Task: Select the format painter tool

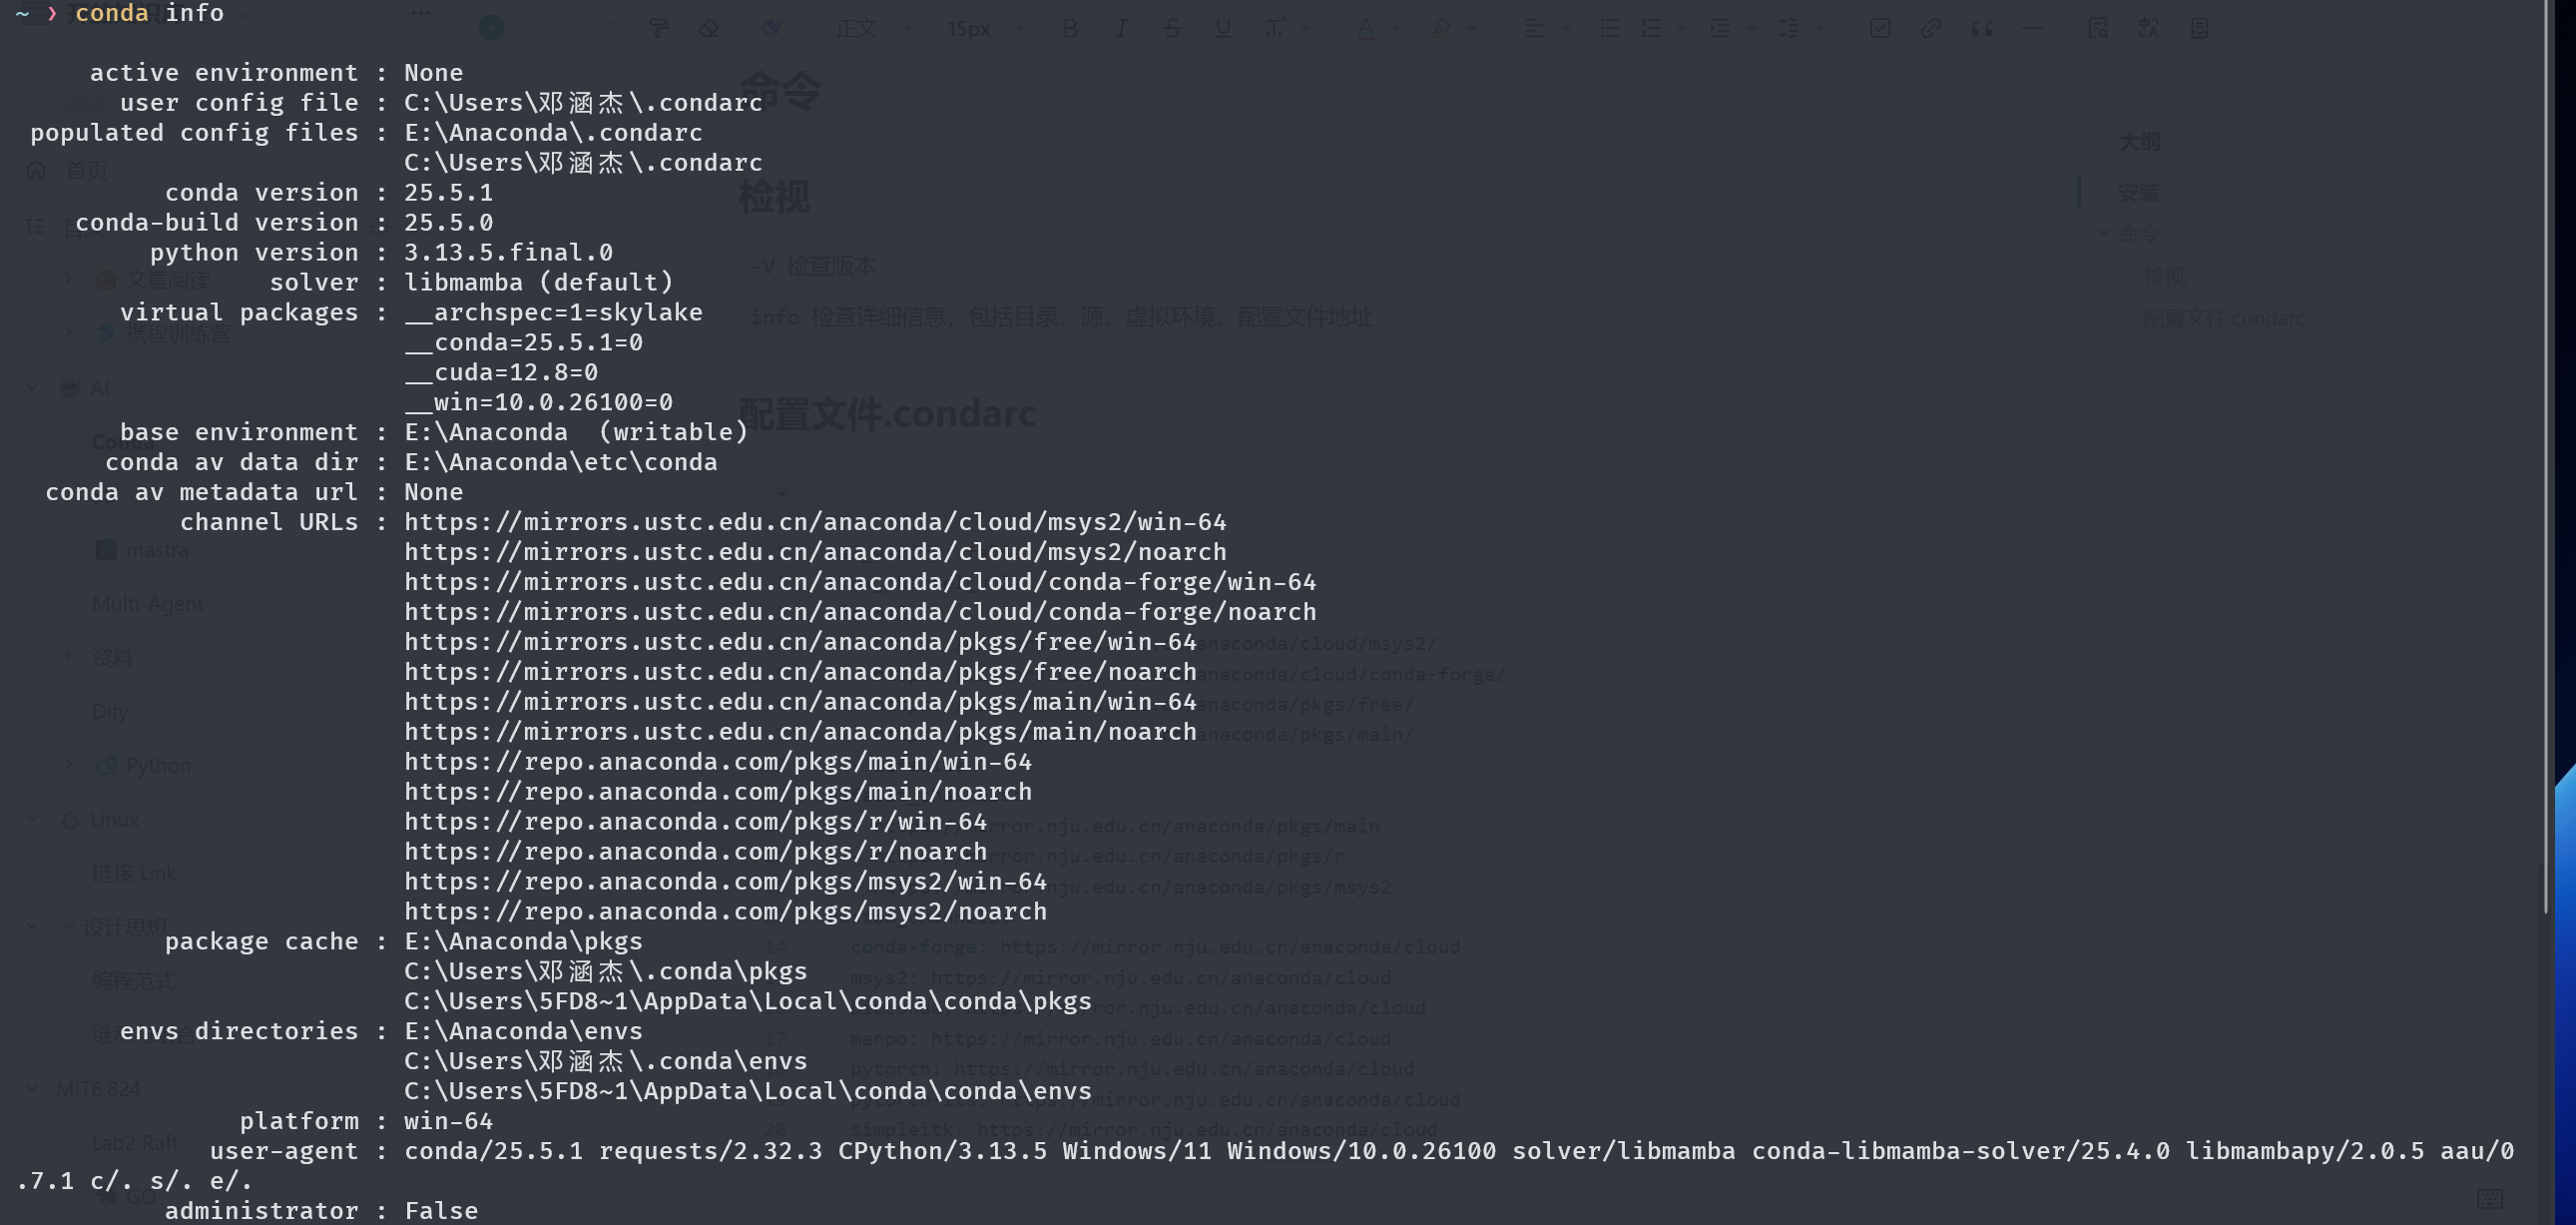Action: click(658, 28)
